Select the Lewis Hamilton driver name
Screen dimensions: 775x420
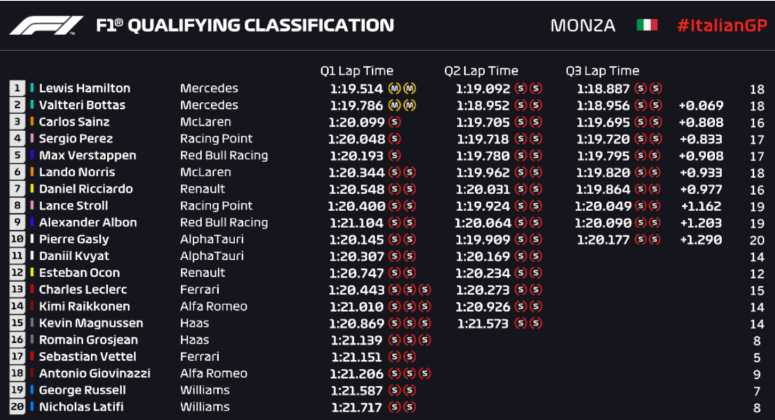coord(84,88)
